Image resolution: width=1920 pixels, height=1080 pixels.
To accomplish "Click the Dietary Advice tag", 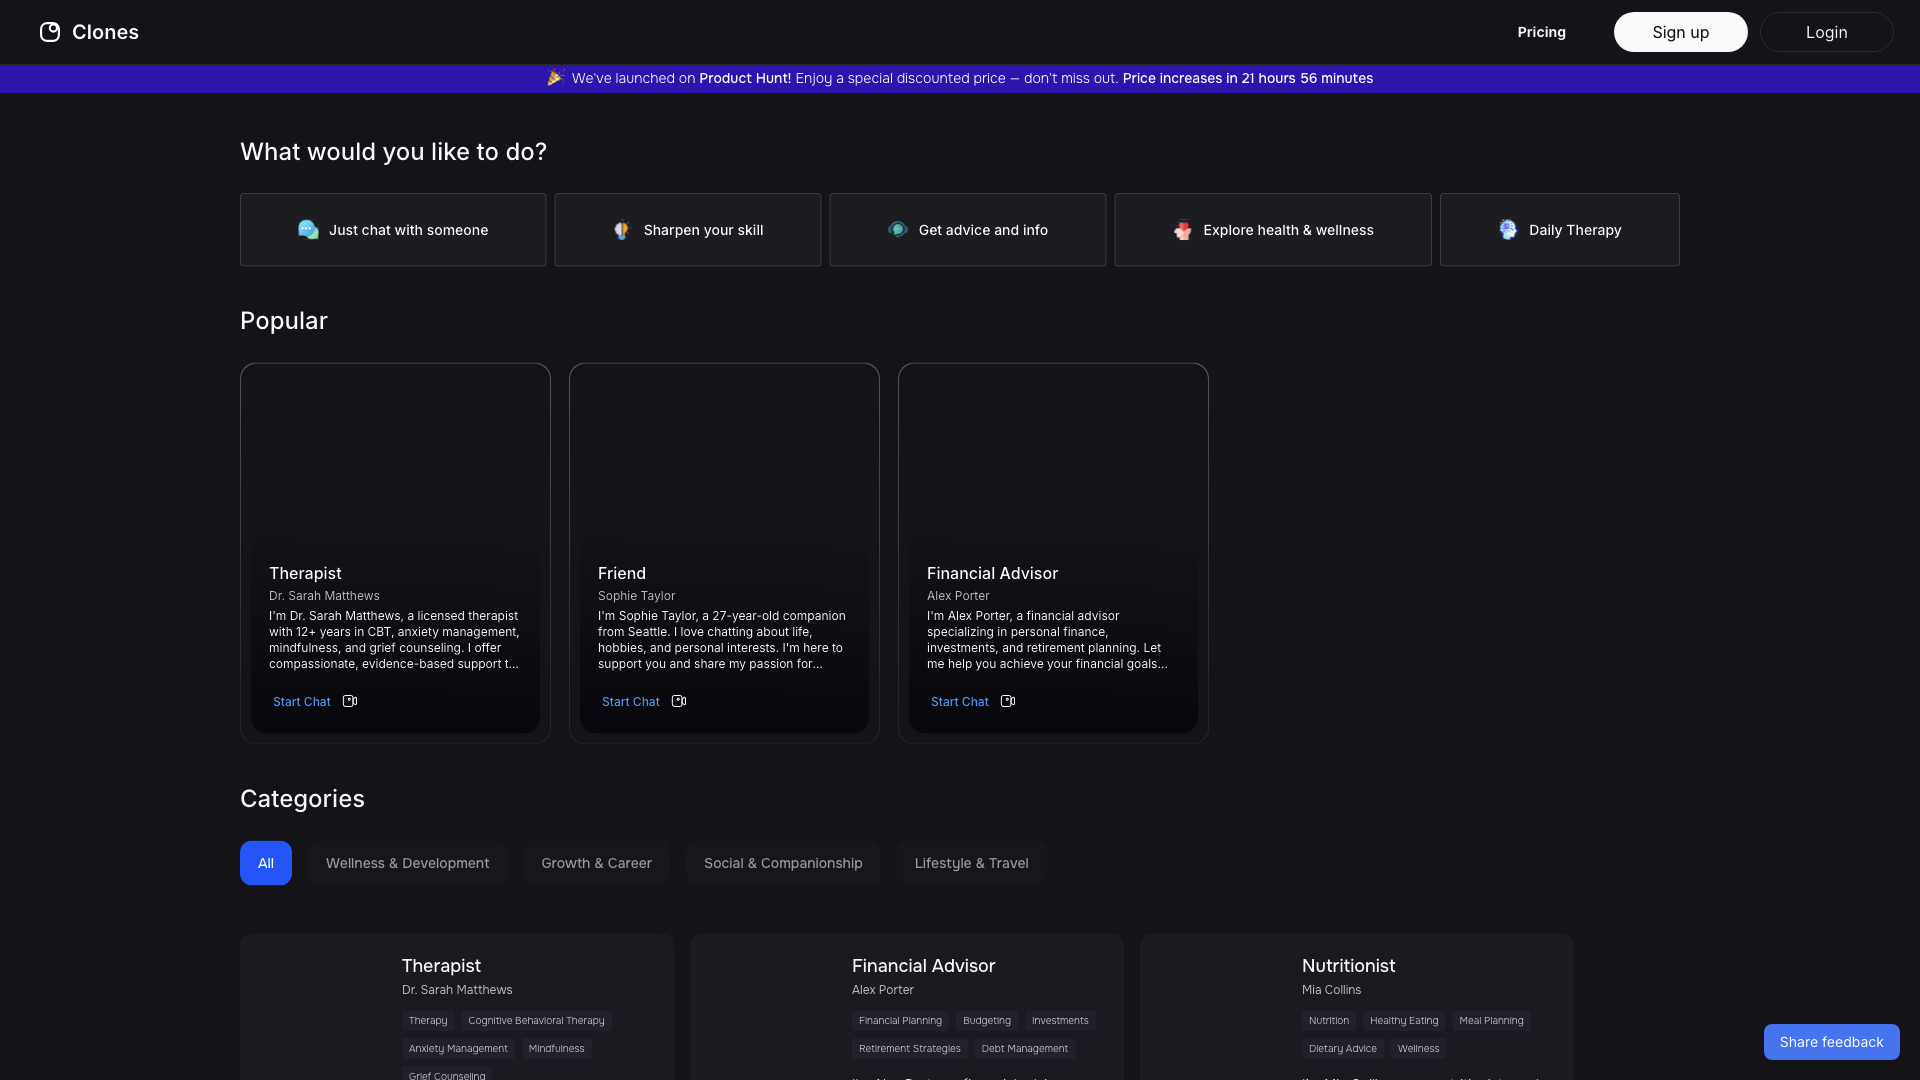I will click(1343, 1049).
